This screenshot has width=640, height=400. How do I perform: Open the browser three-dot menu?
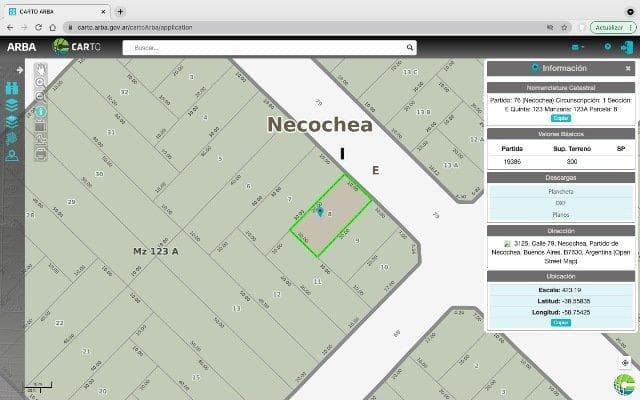click(629, 27)
